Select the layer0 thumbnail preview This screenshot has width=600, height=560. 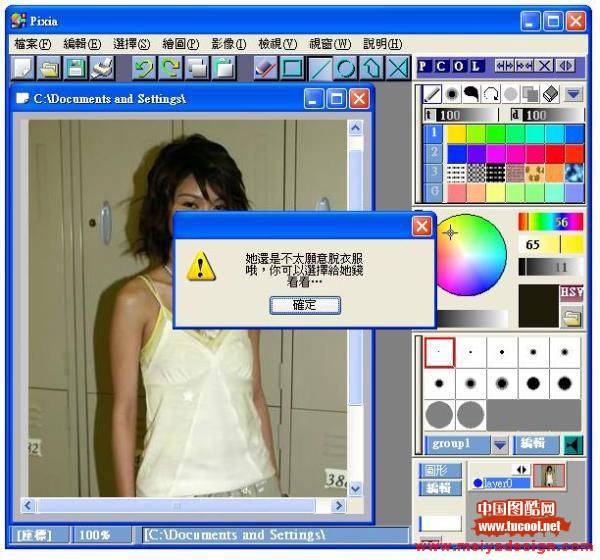[549, 475]
